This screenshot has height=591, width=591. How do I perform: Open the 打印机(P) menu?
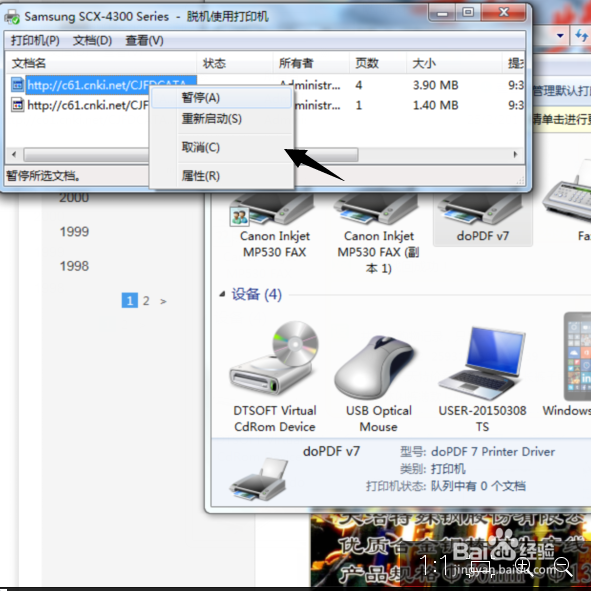[x=35, y=40]
